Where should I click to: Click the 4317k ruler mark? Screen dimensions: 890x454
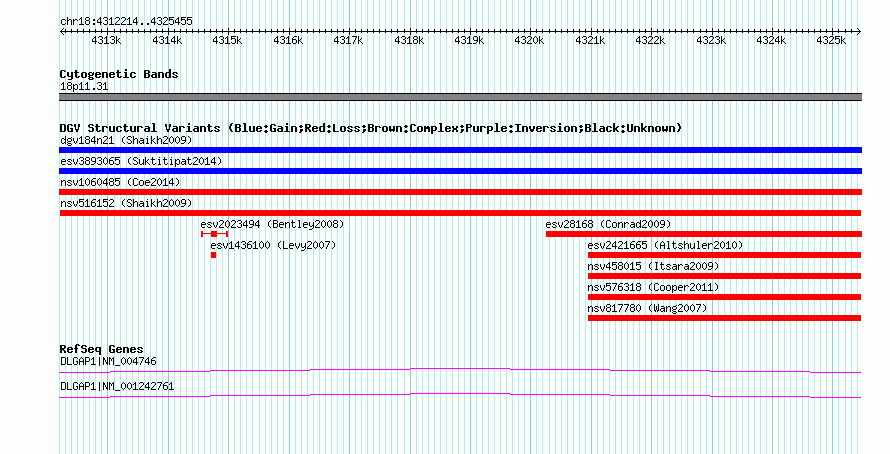(348, 40)
